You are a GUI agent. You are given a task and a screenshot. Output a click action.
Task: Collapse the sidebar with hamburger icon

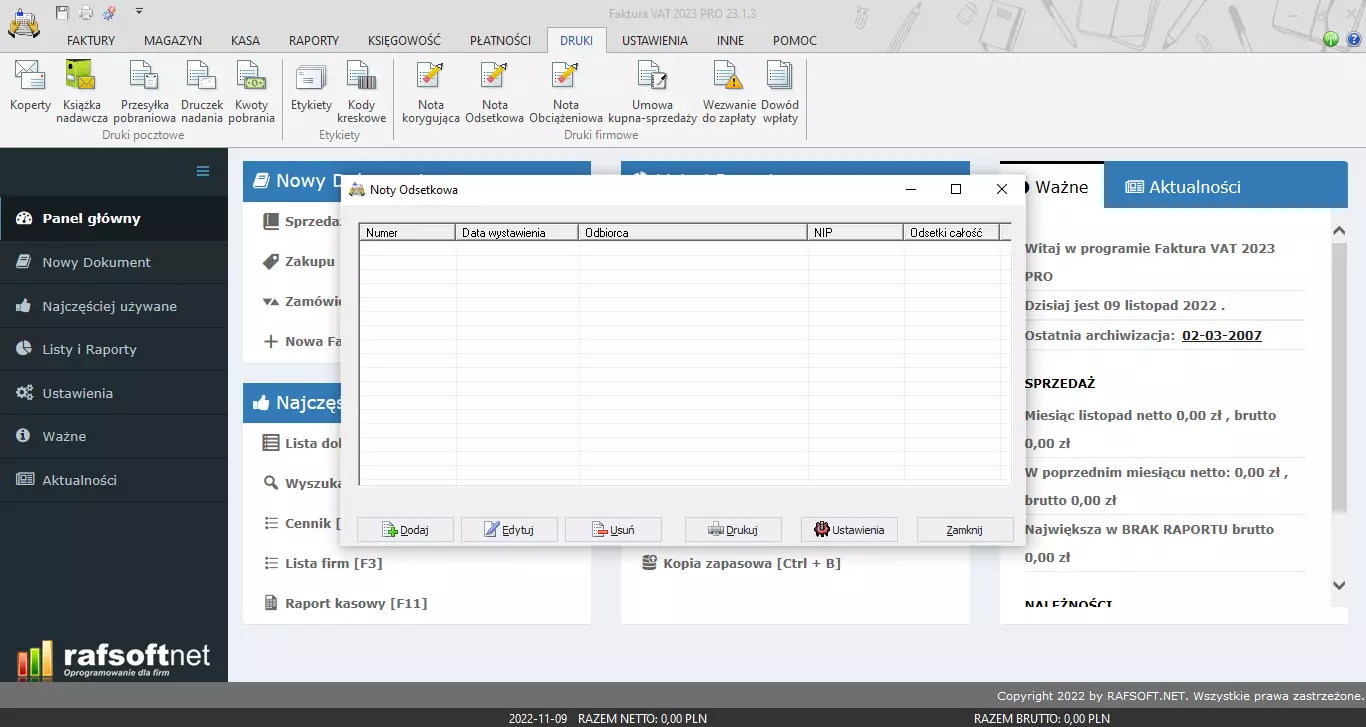(203, 171)
